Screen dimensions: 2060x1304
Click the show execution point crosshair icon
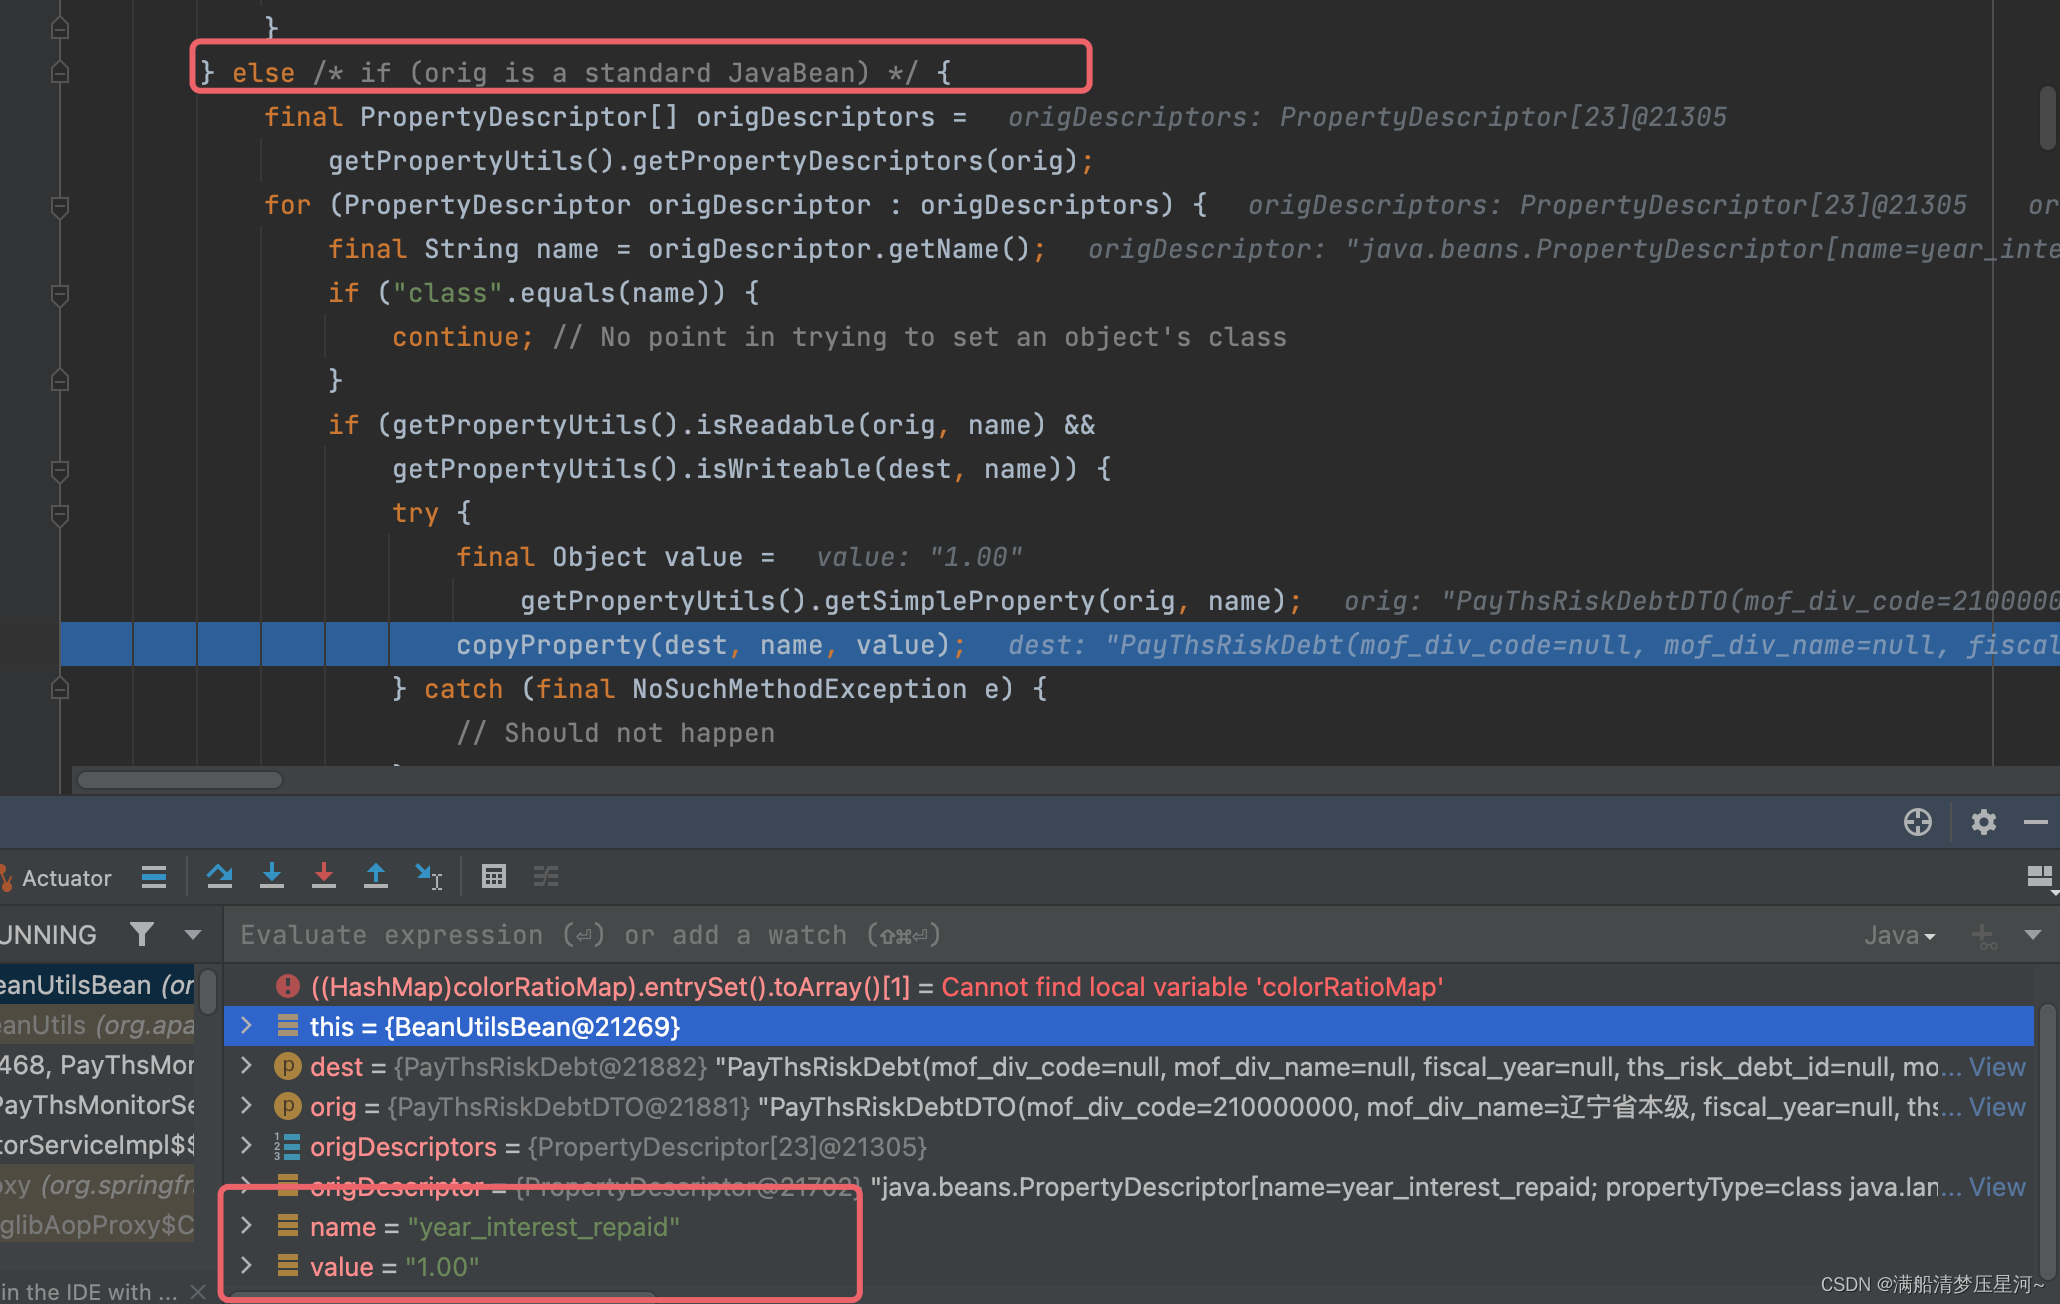(1917, 822)
